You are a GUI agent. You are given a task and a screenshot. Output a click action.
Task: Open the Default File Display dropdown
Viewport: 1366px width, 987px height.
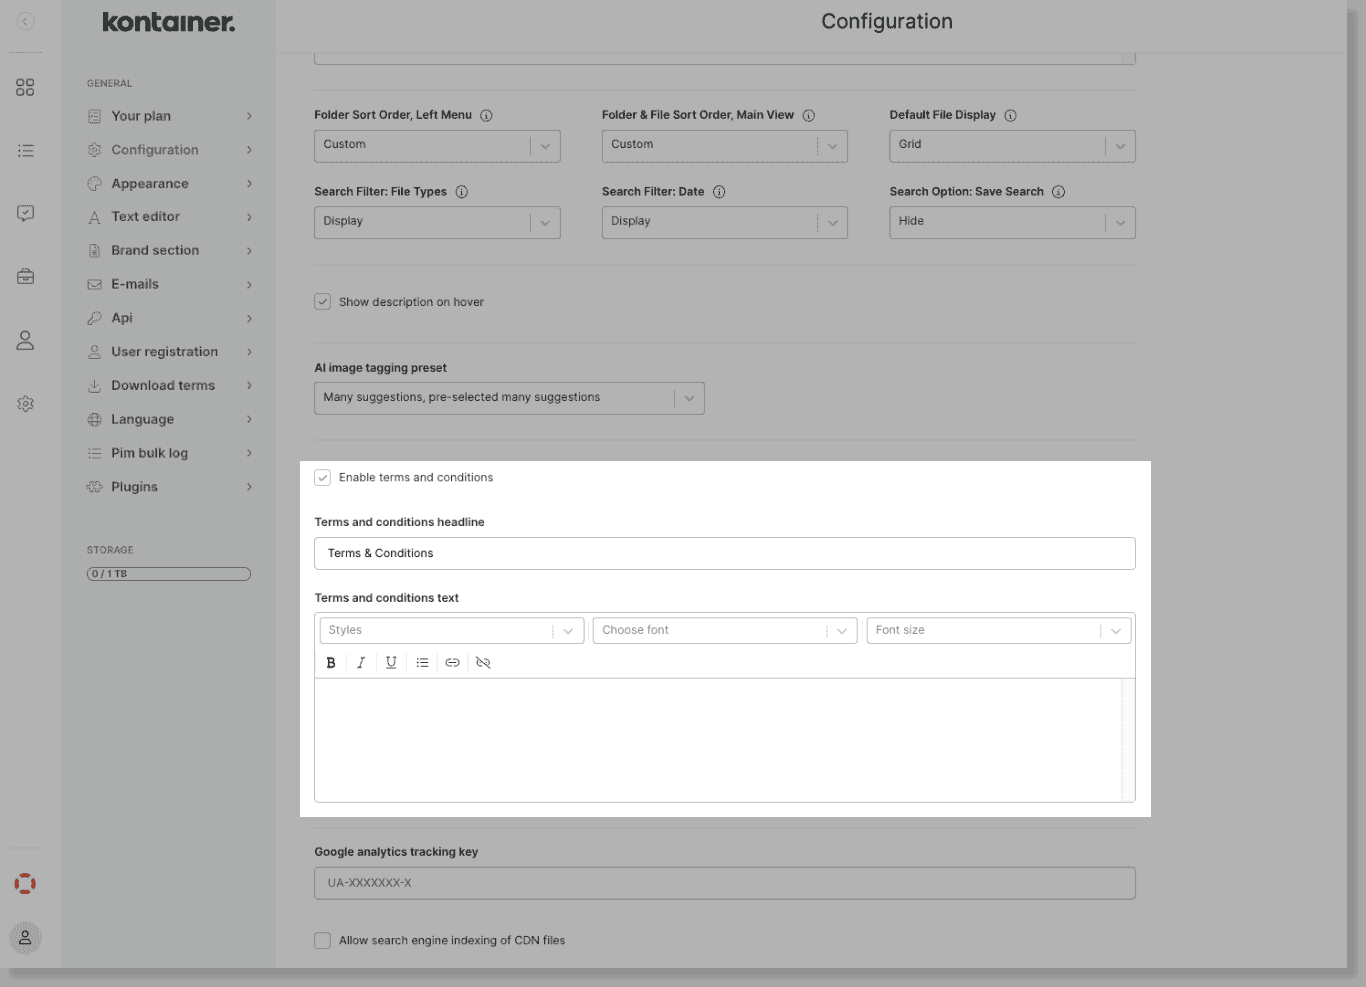(x=1119, y=146)
